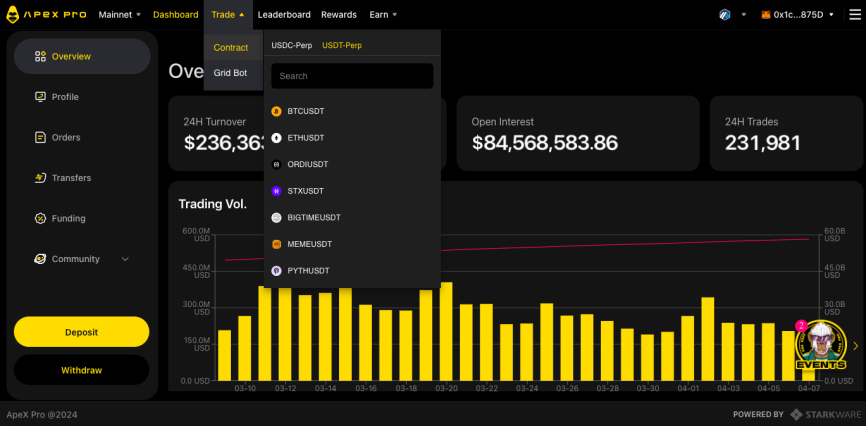The width and height of the screenshot is (866, 426).
Task: Click the BIGTIMEUSDT coin icon
Action: 277,218
